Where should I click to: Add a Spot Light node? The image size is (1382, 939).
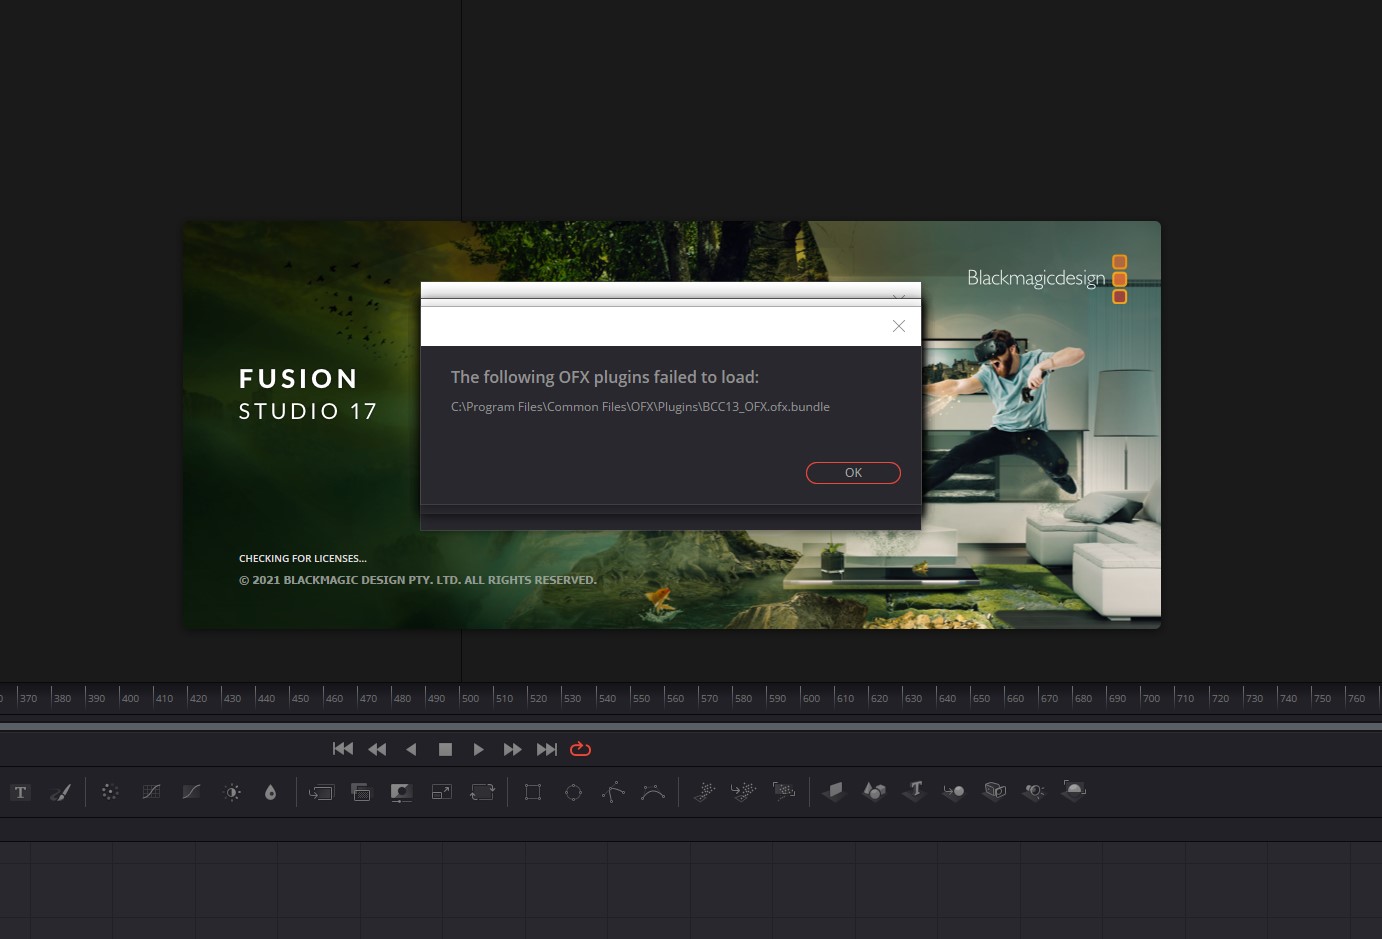click(1034, 791)
